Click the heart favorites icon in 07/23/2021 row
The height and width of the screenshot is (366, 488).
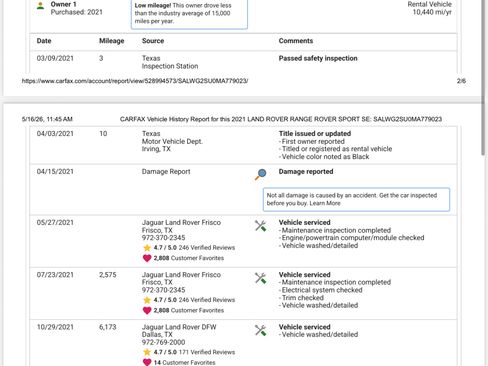click(147, 310)
